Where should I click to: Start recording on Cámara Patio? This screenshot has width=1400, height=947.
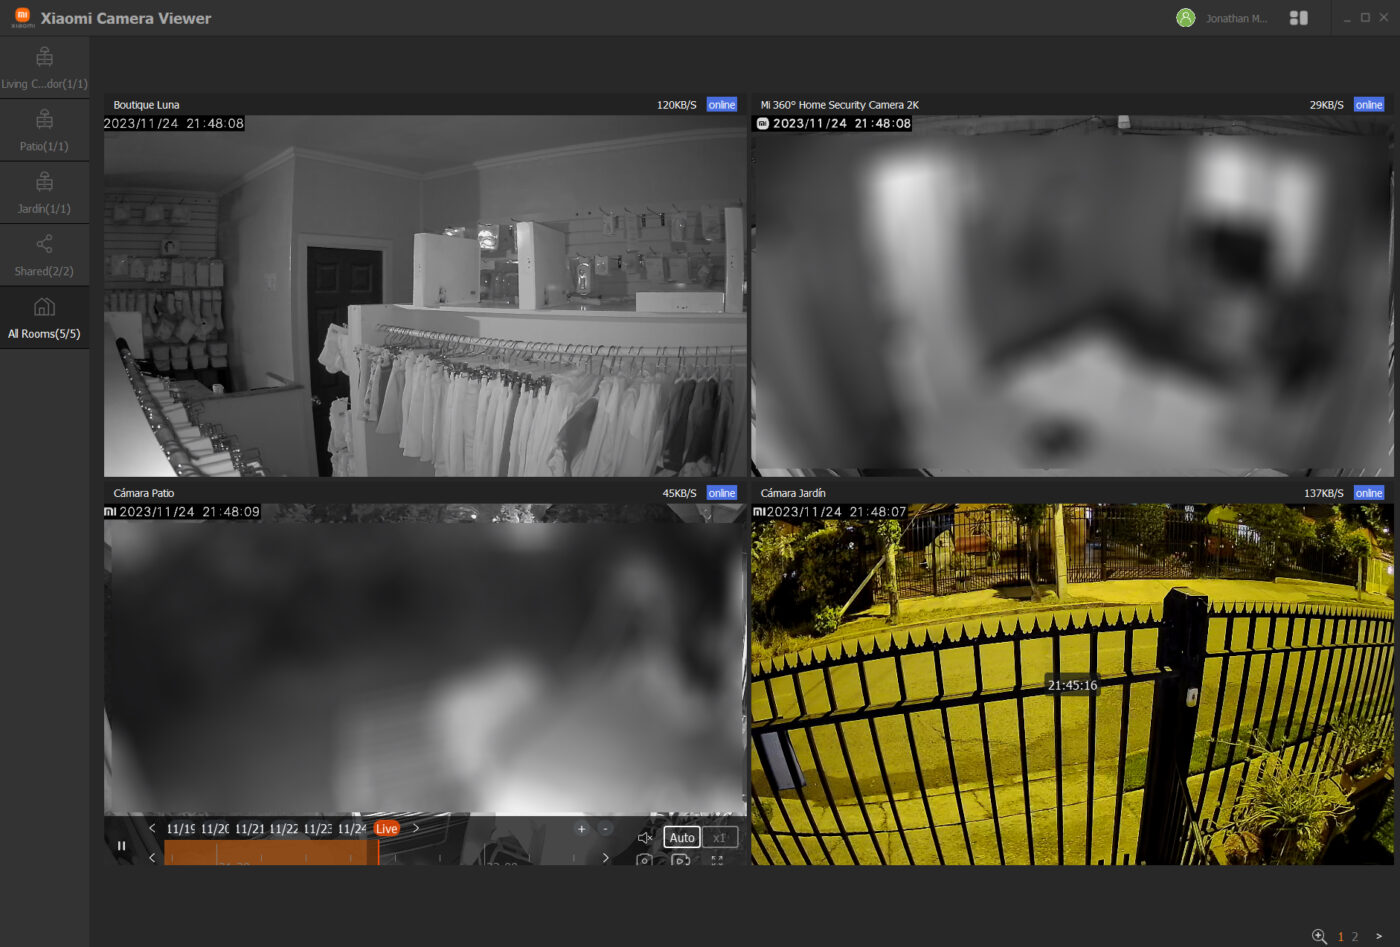tap(681, 860)
